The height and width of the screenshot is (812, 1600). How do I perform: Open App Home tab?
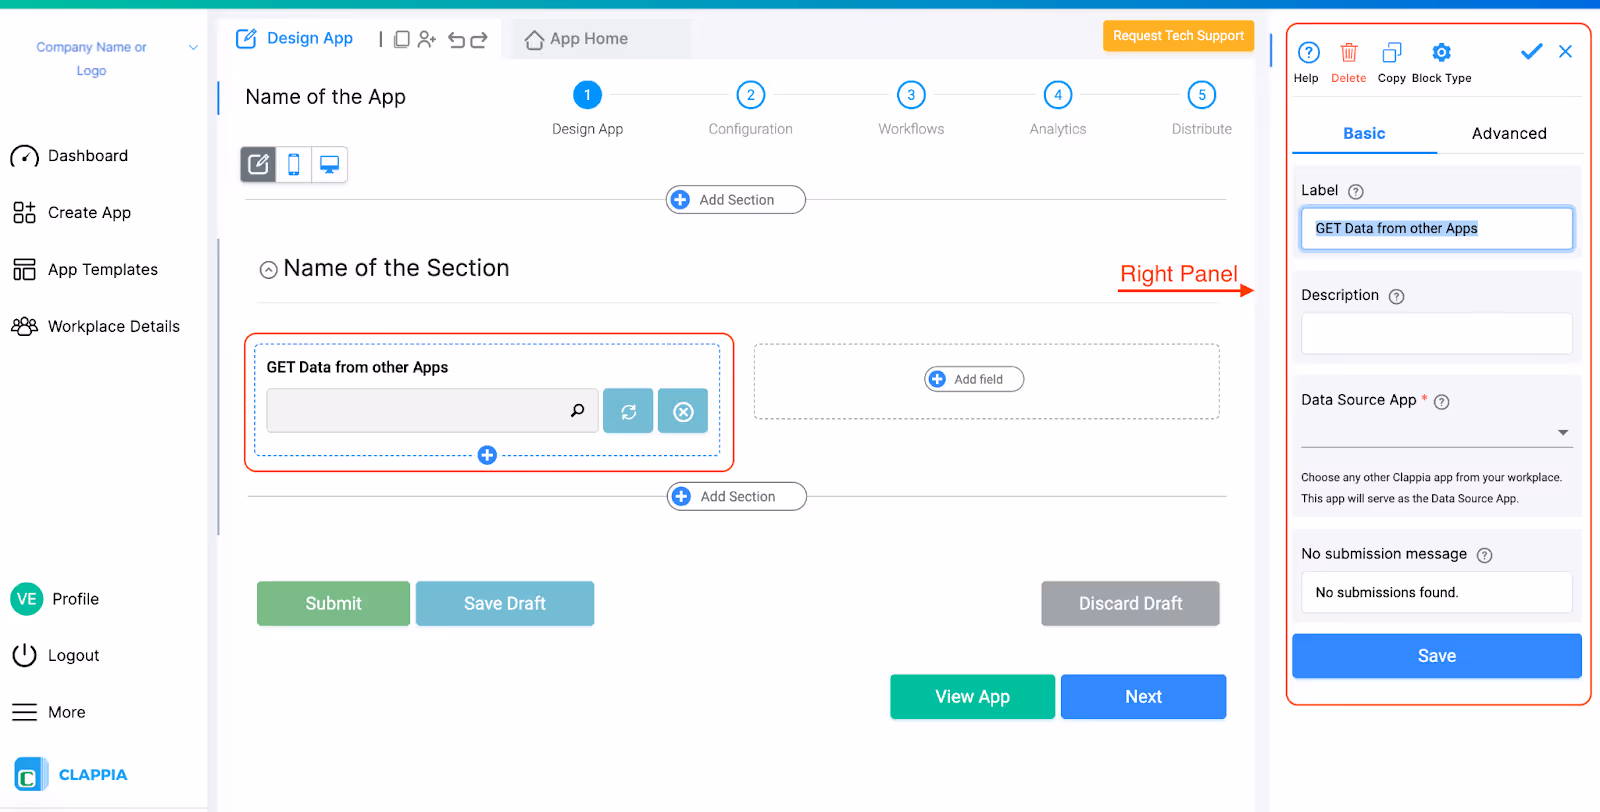(x=577, y=39)
